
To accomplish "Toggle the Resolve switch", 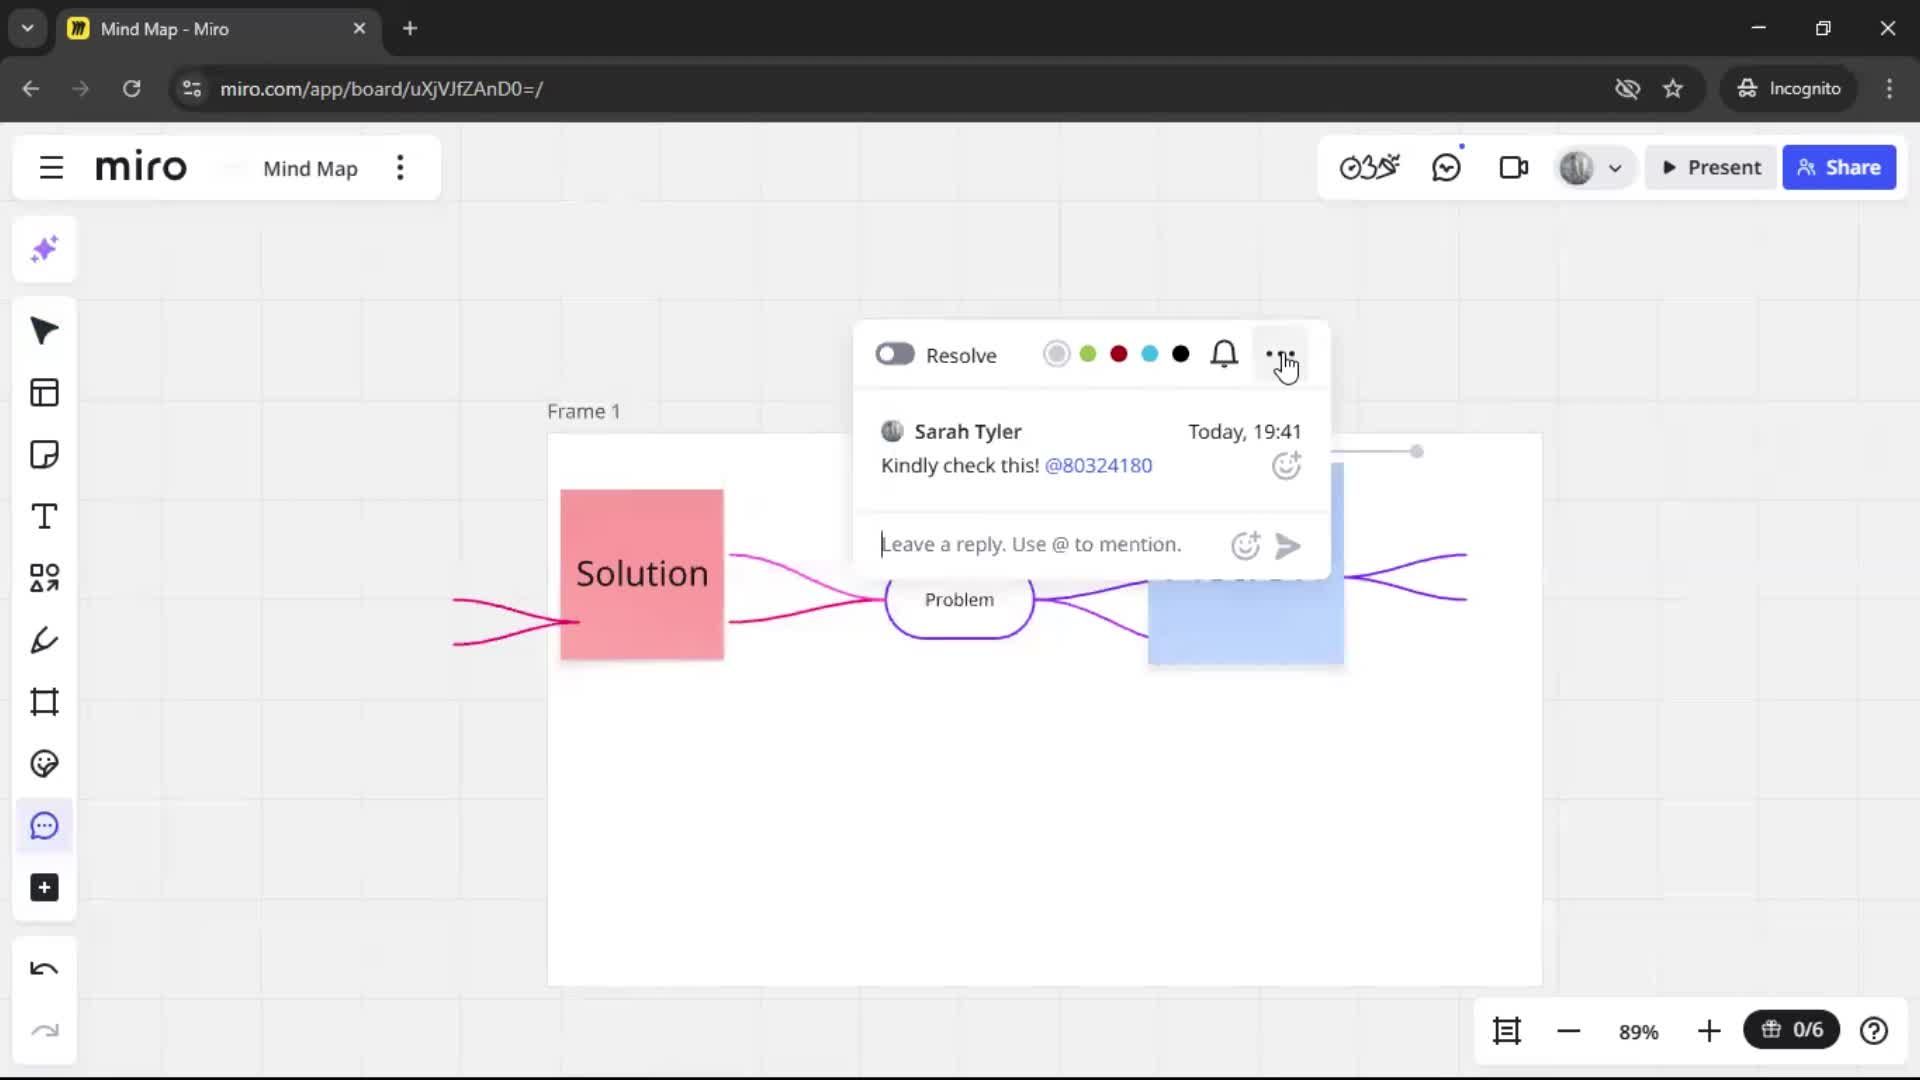I will (x=895, y=354).
